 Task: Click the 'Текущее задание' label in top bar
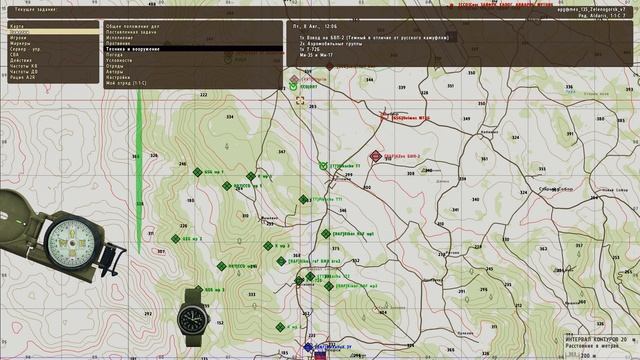point(36,9)
